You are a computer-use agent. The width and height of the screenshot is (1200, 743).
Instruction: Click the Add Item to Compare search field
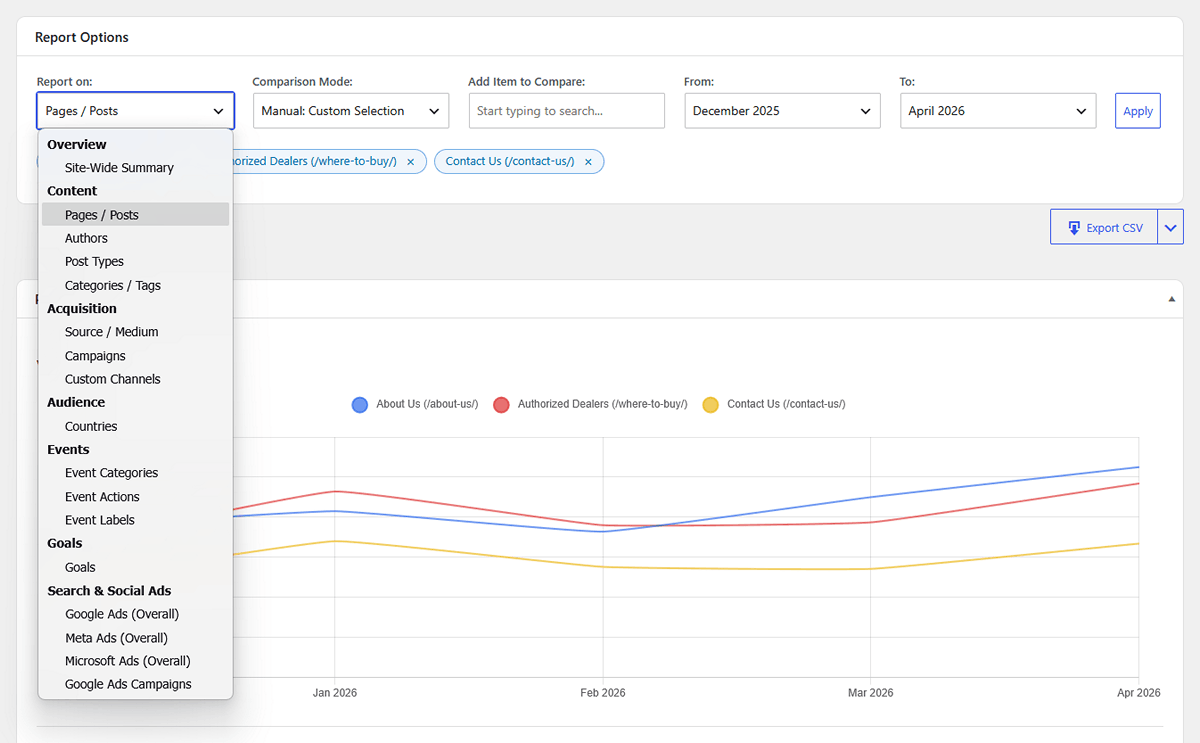pos(567,111)
